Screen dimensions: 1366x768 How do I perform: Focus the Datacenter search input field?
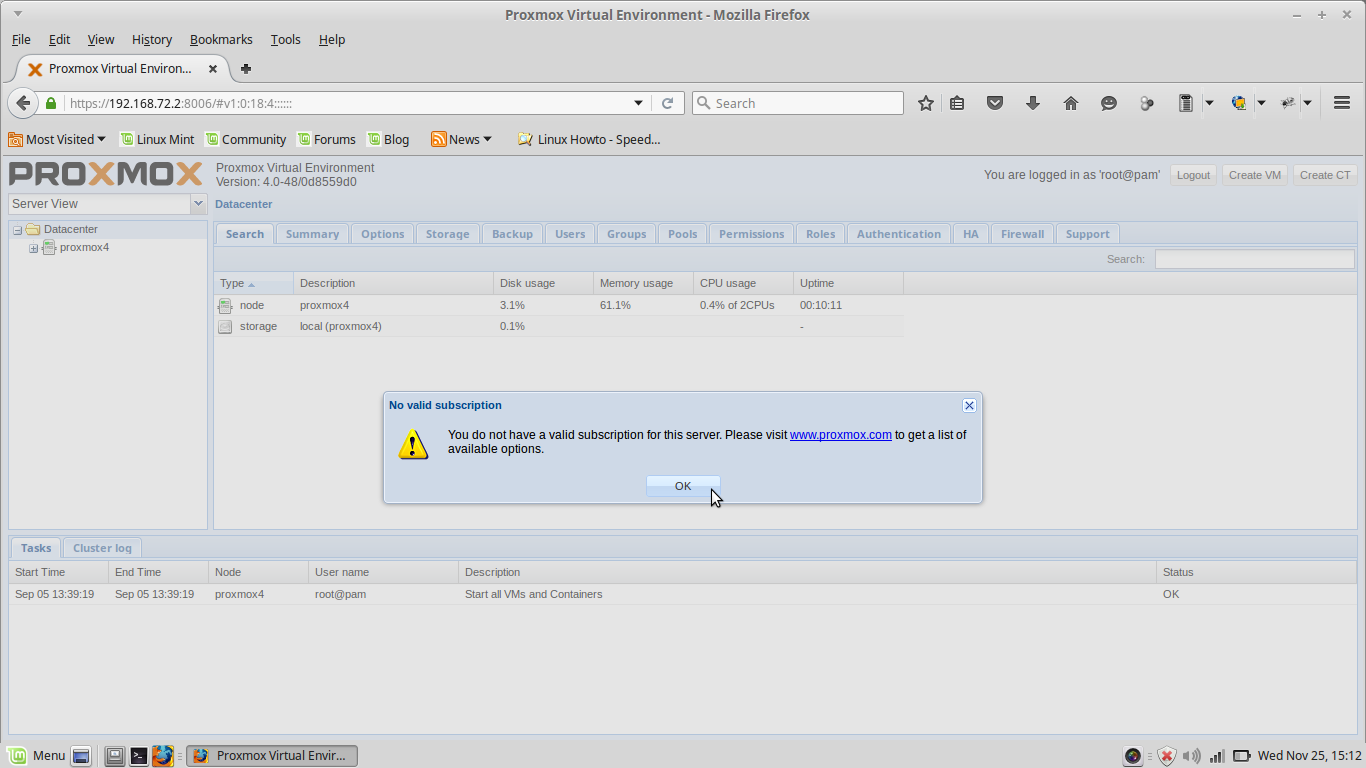tap(1256, 259)
